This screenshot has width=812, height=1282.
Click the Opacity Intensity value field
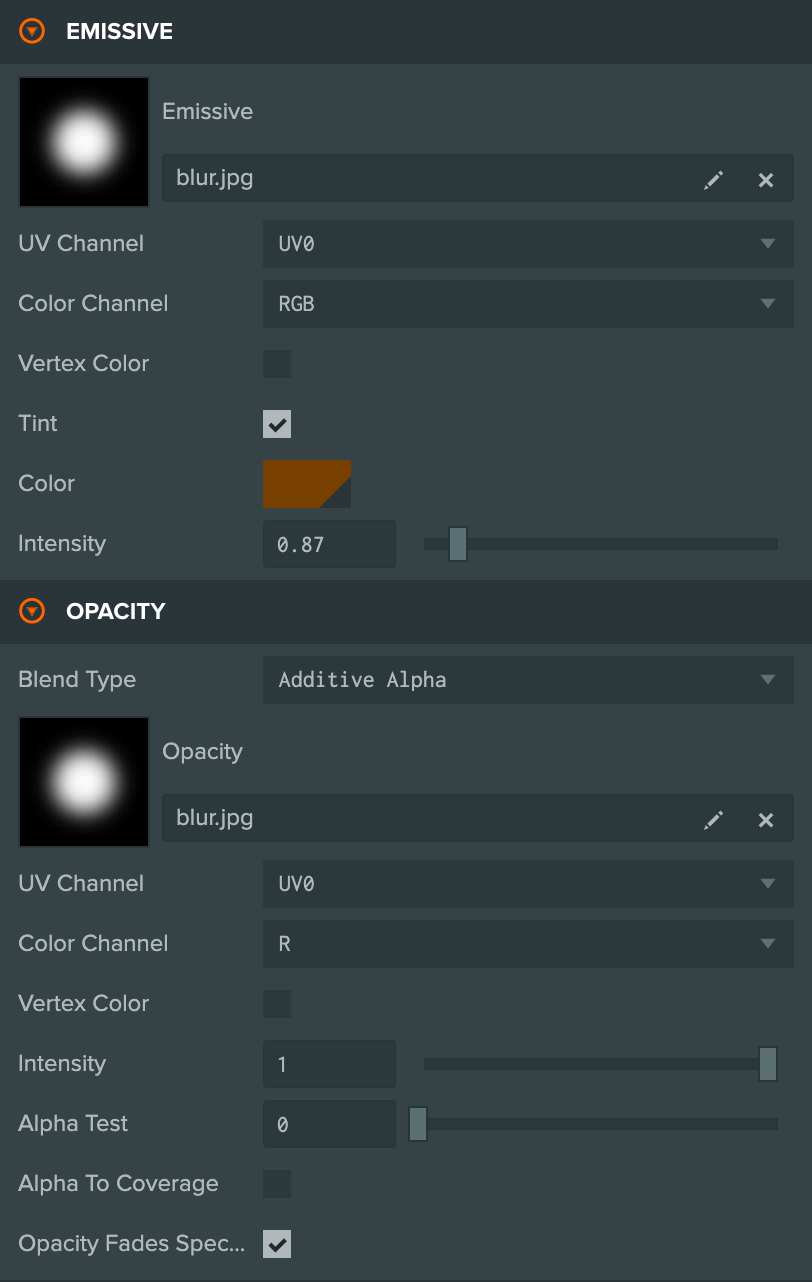pyautogui.click(x=329, y=1064)
